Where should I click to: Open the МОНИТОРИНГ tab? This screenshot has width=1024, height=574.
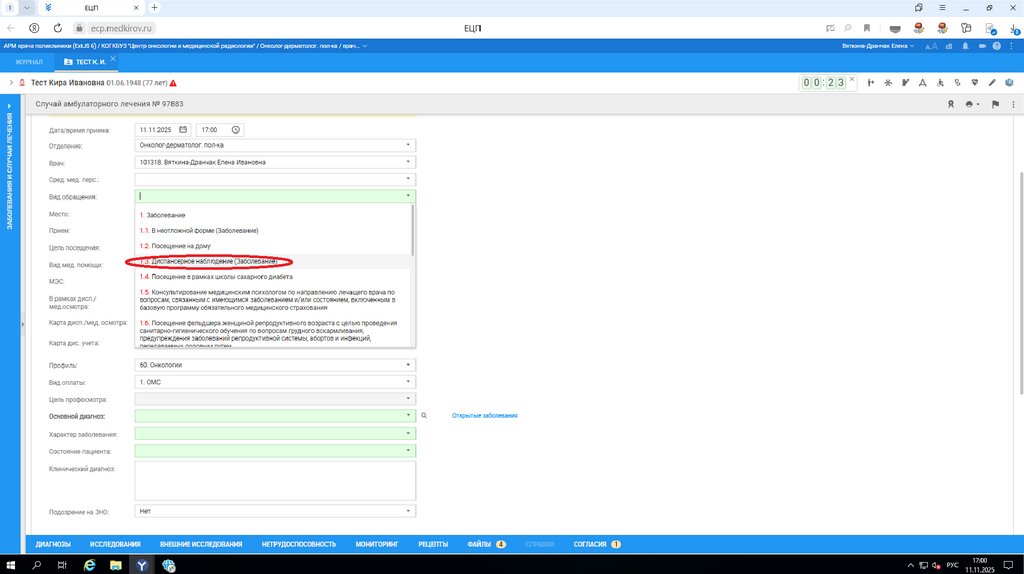point(377,544)
